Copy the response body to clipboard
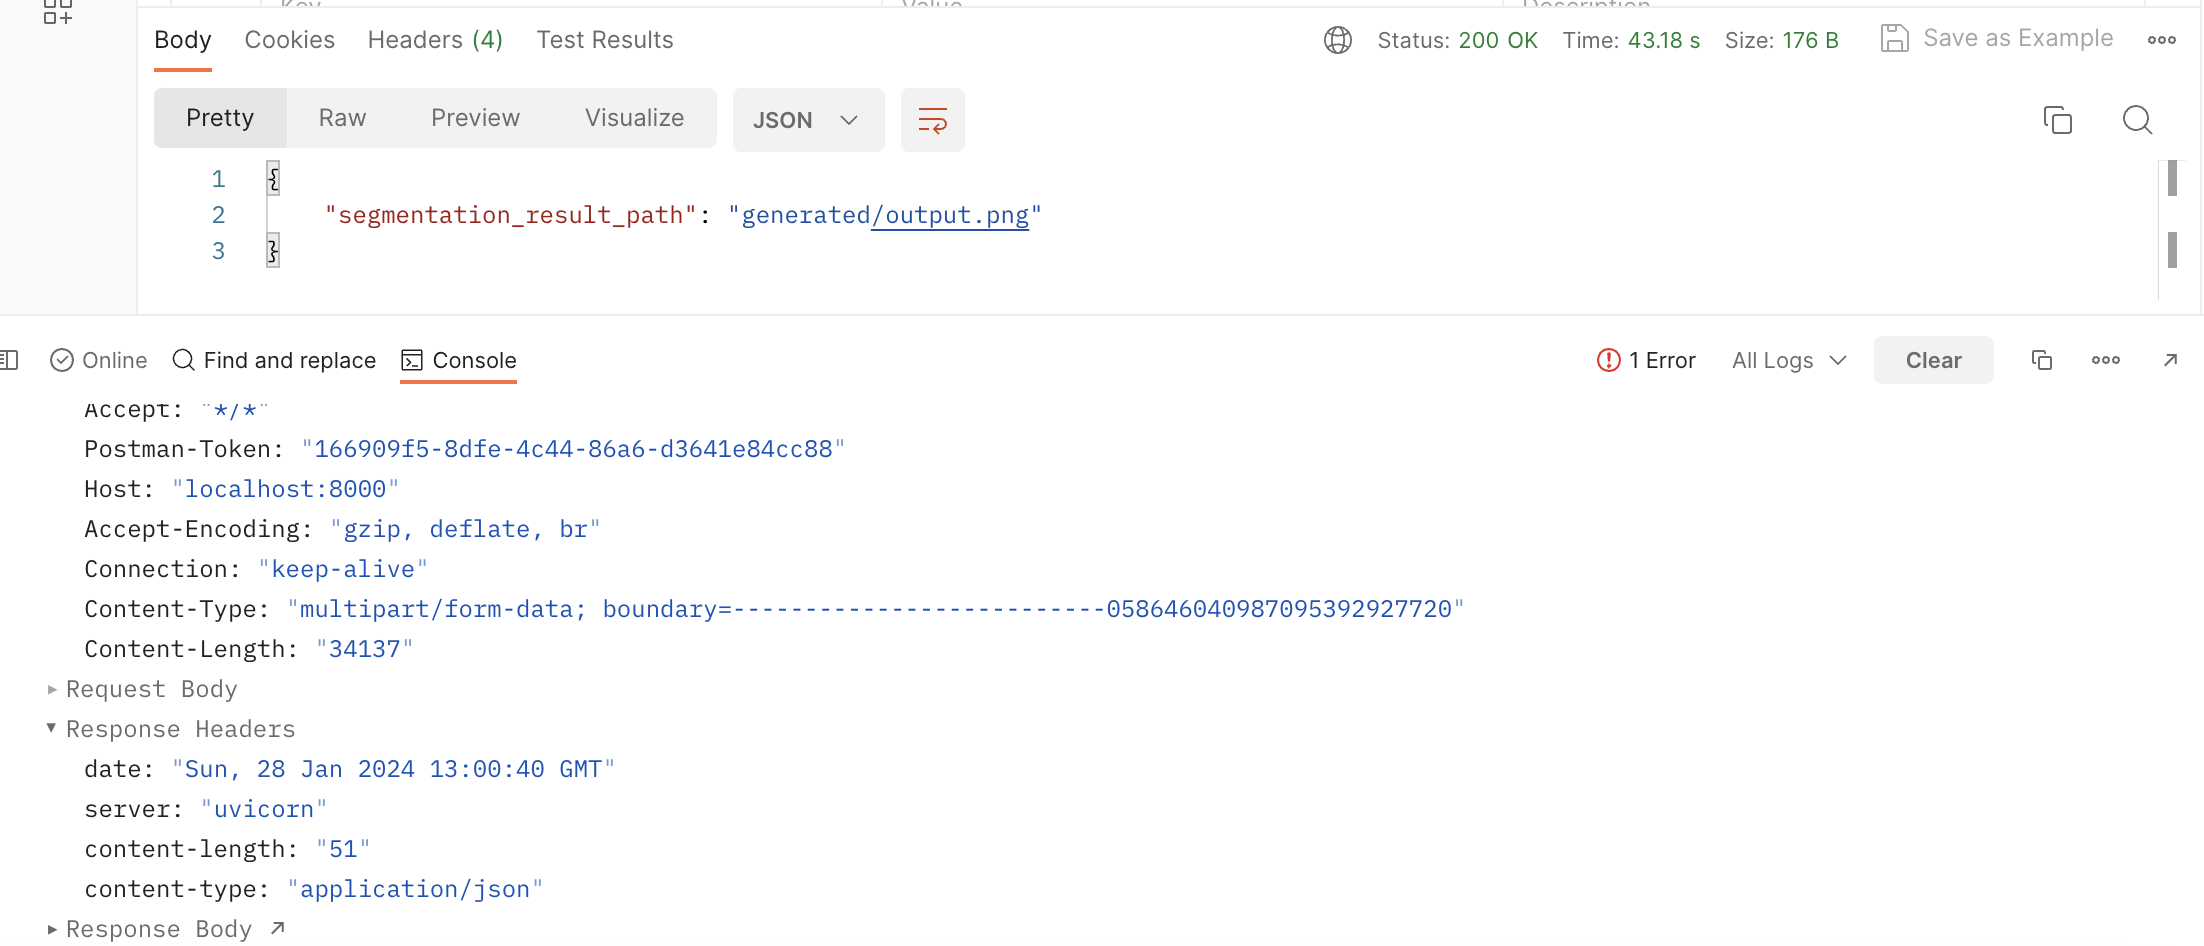This screenshot has height=946, width=2204. [2057, 120]
